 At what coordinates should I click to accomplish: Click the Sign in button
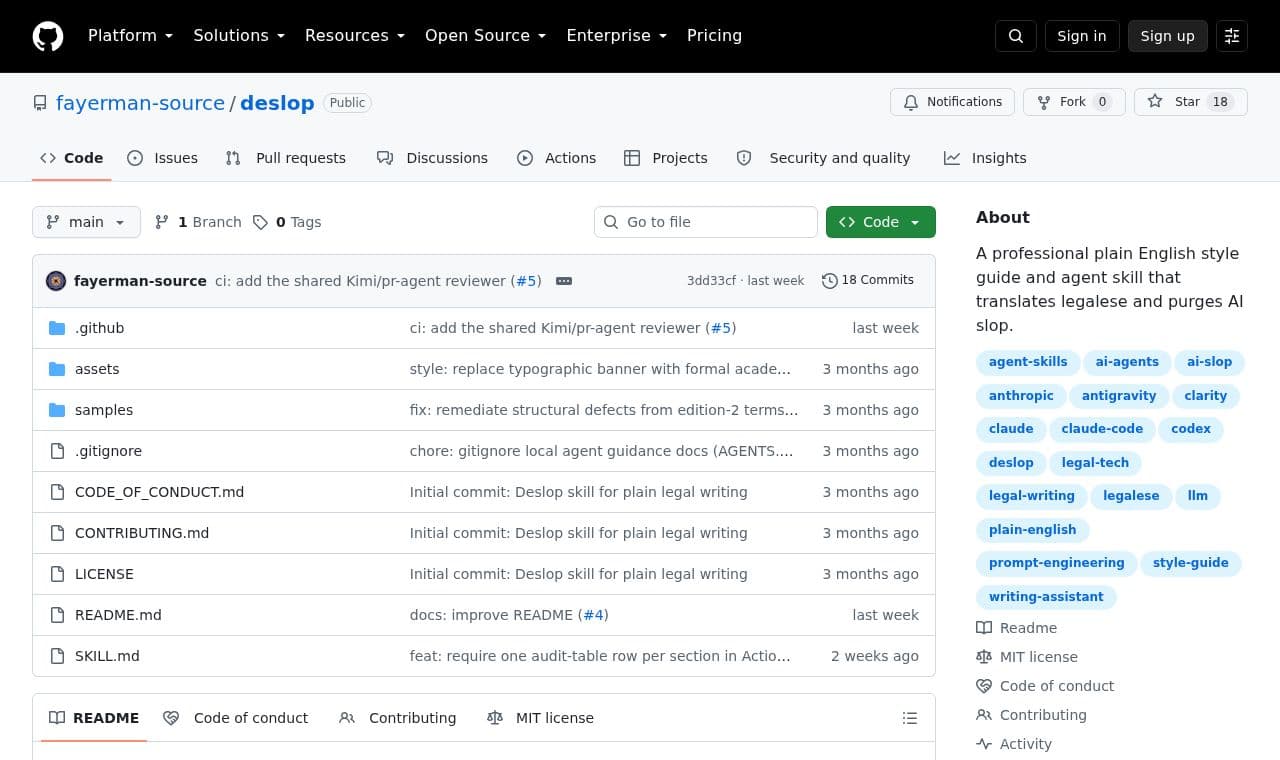click(1082, 36)
